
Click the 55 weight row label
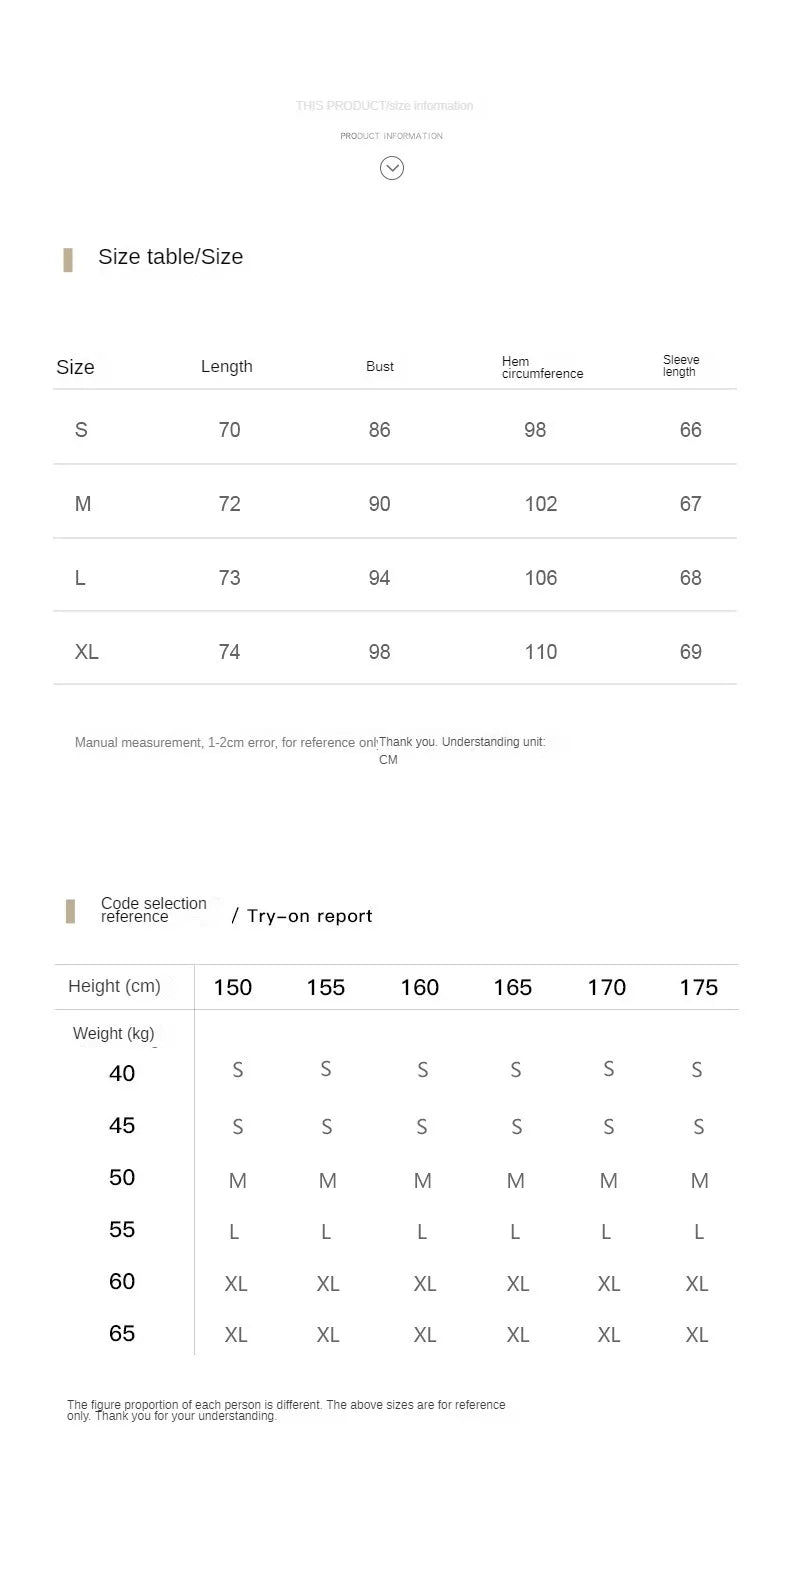(x=122, y=1230)
